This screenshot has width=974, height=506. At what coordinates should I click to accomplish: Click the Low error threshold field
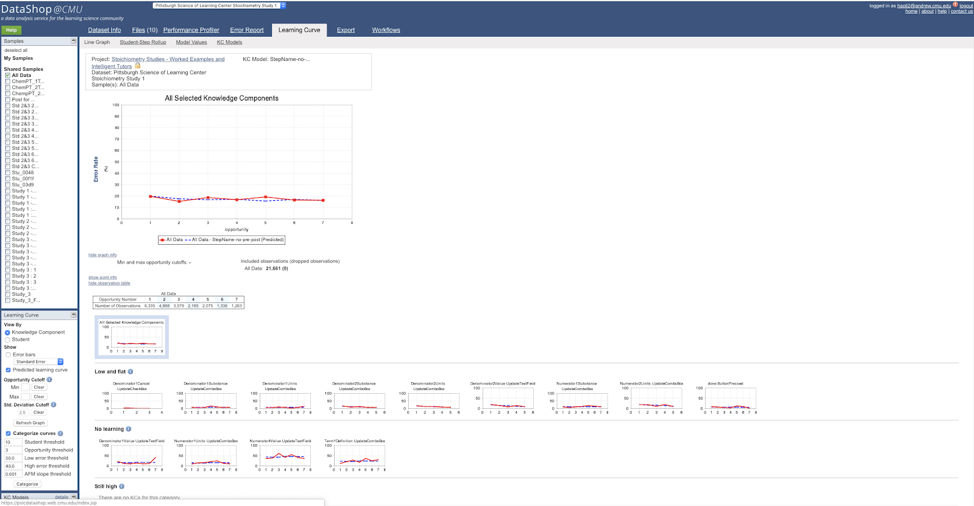coord(12,458)
